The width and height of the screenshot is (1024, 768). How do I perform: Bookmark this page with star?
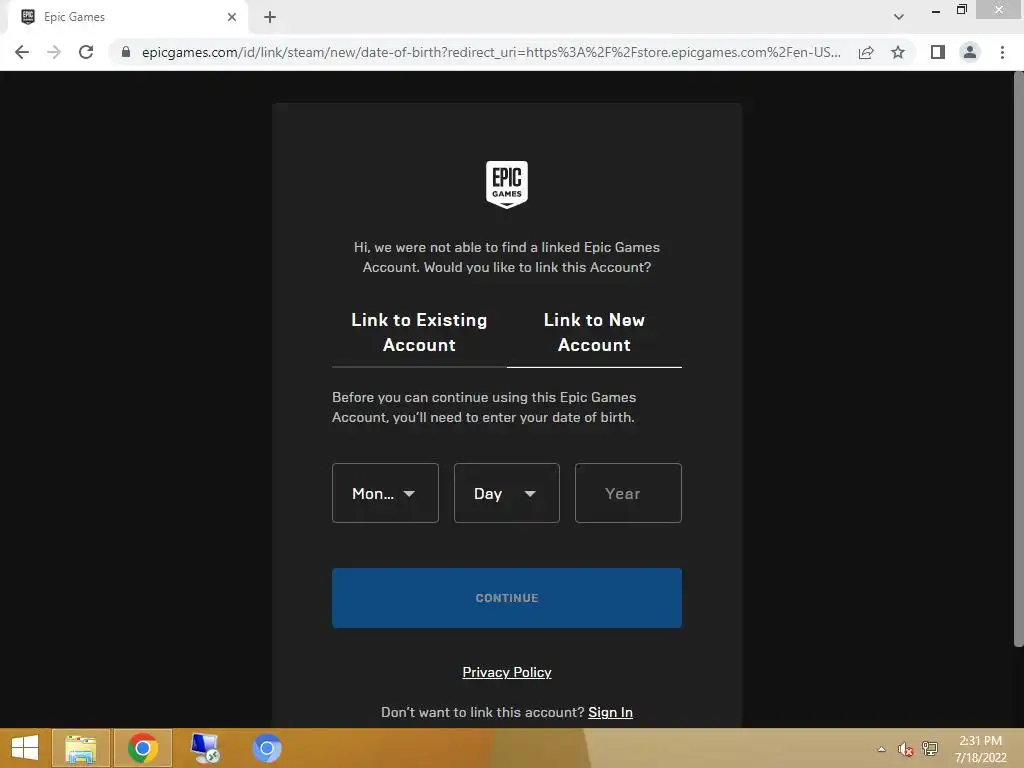[898, 52]
